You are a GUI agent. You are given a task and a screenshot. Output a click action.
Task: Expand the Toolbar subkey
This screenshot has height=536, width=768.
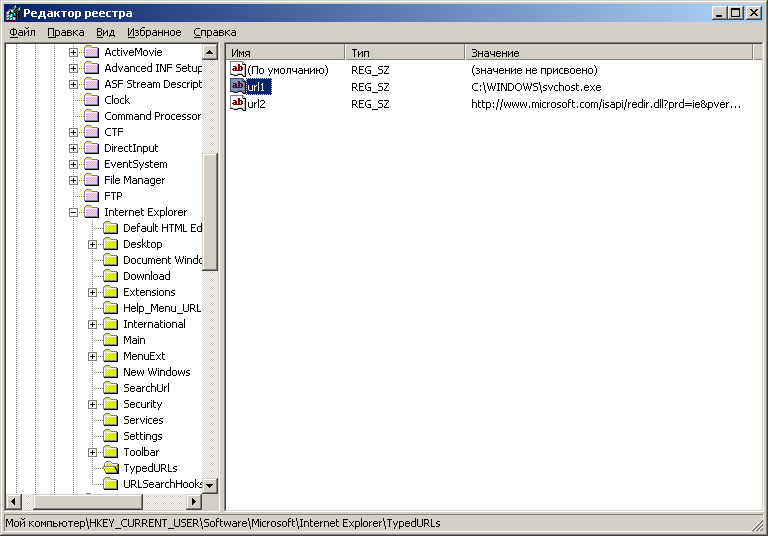pos(92,452)
